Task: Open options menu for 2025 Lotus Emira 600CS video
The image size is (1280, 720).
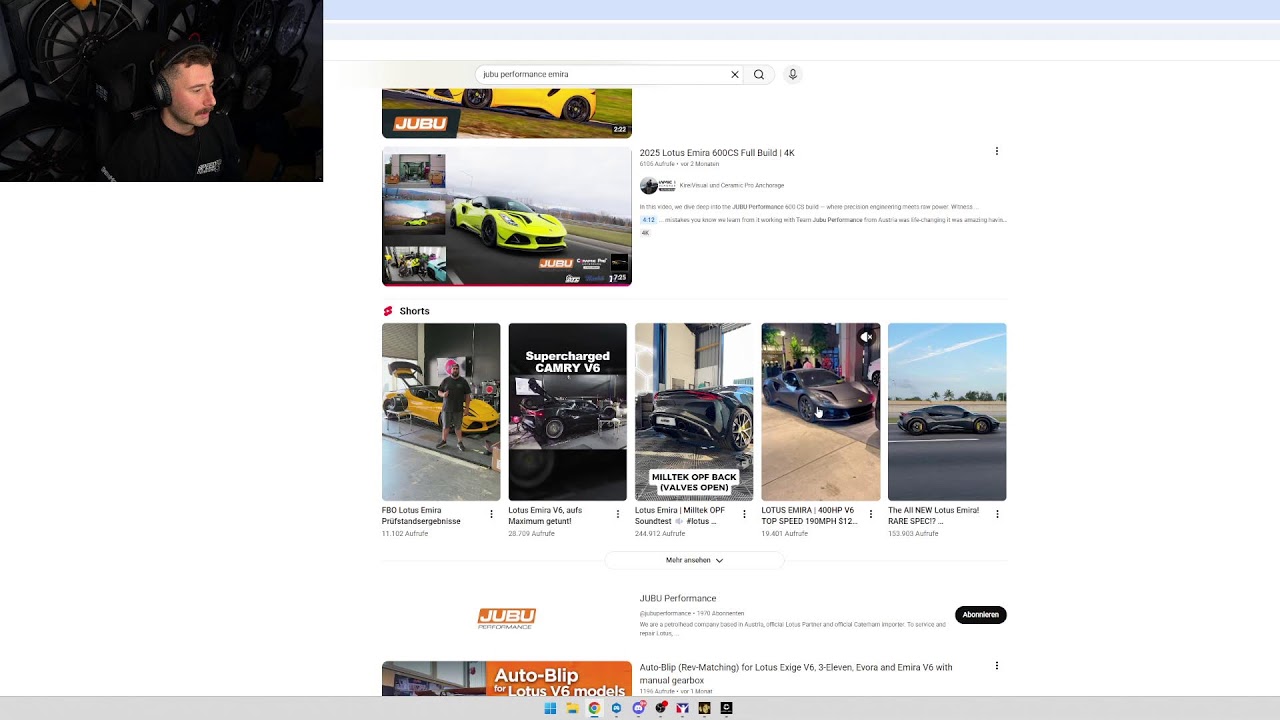Action: coord(996,151)
